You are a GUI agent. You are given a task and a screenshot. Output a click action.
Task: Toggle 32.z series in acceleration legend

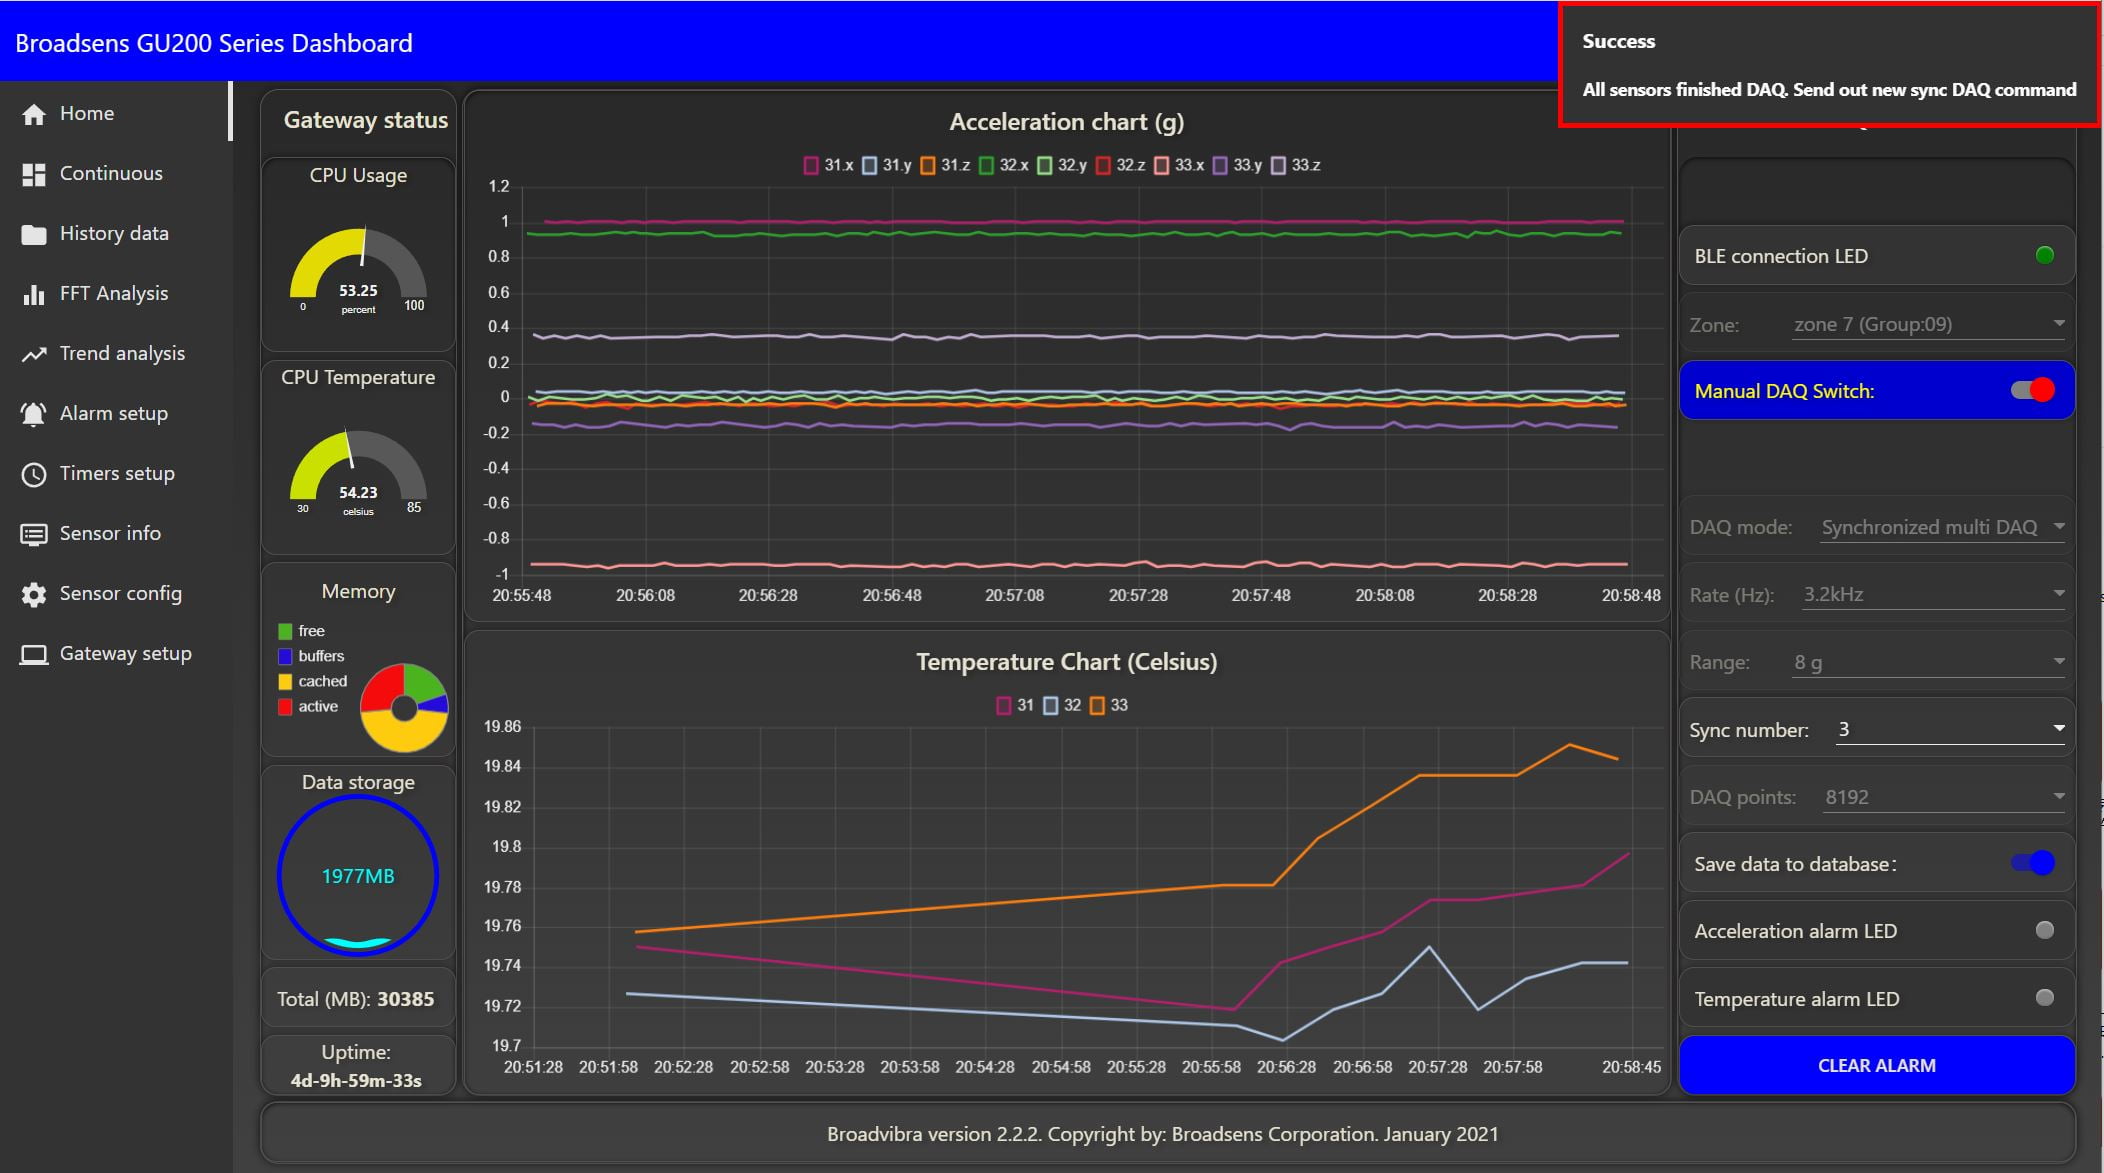click(x=1120, y=165)
